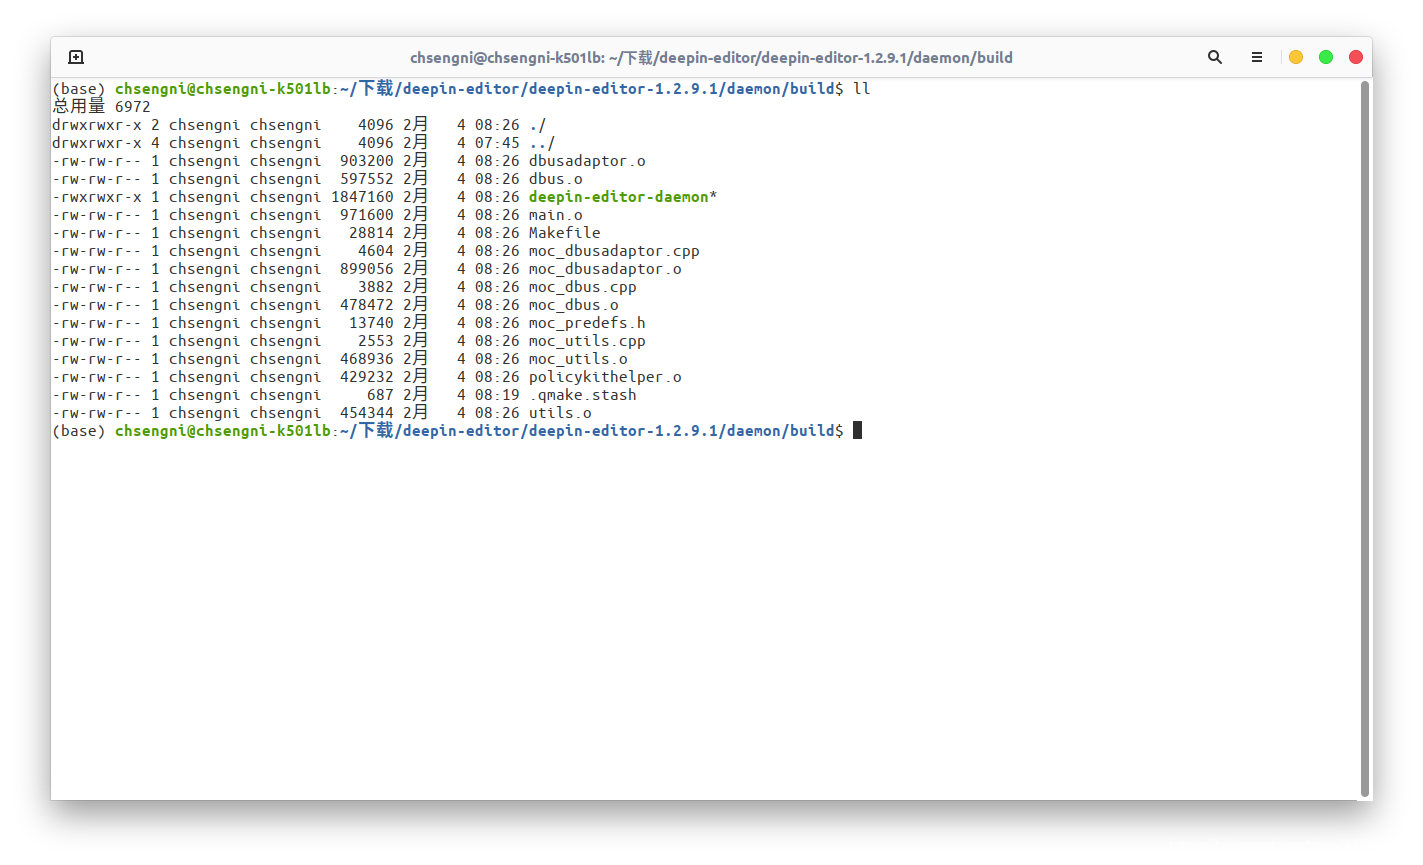Click the 'll' command text
Screen dimensions: 1423x865
(862, 89)
